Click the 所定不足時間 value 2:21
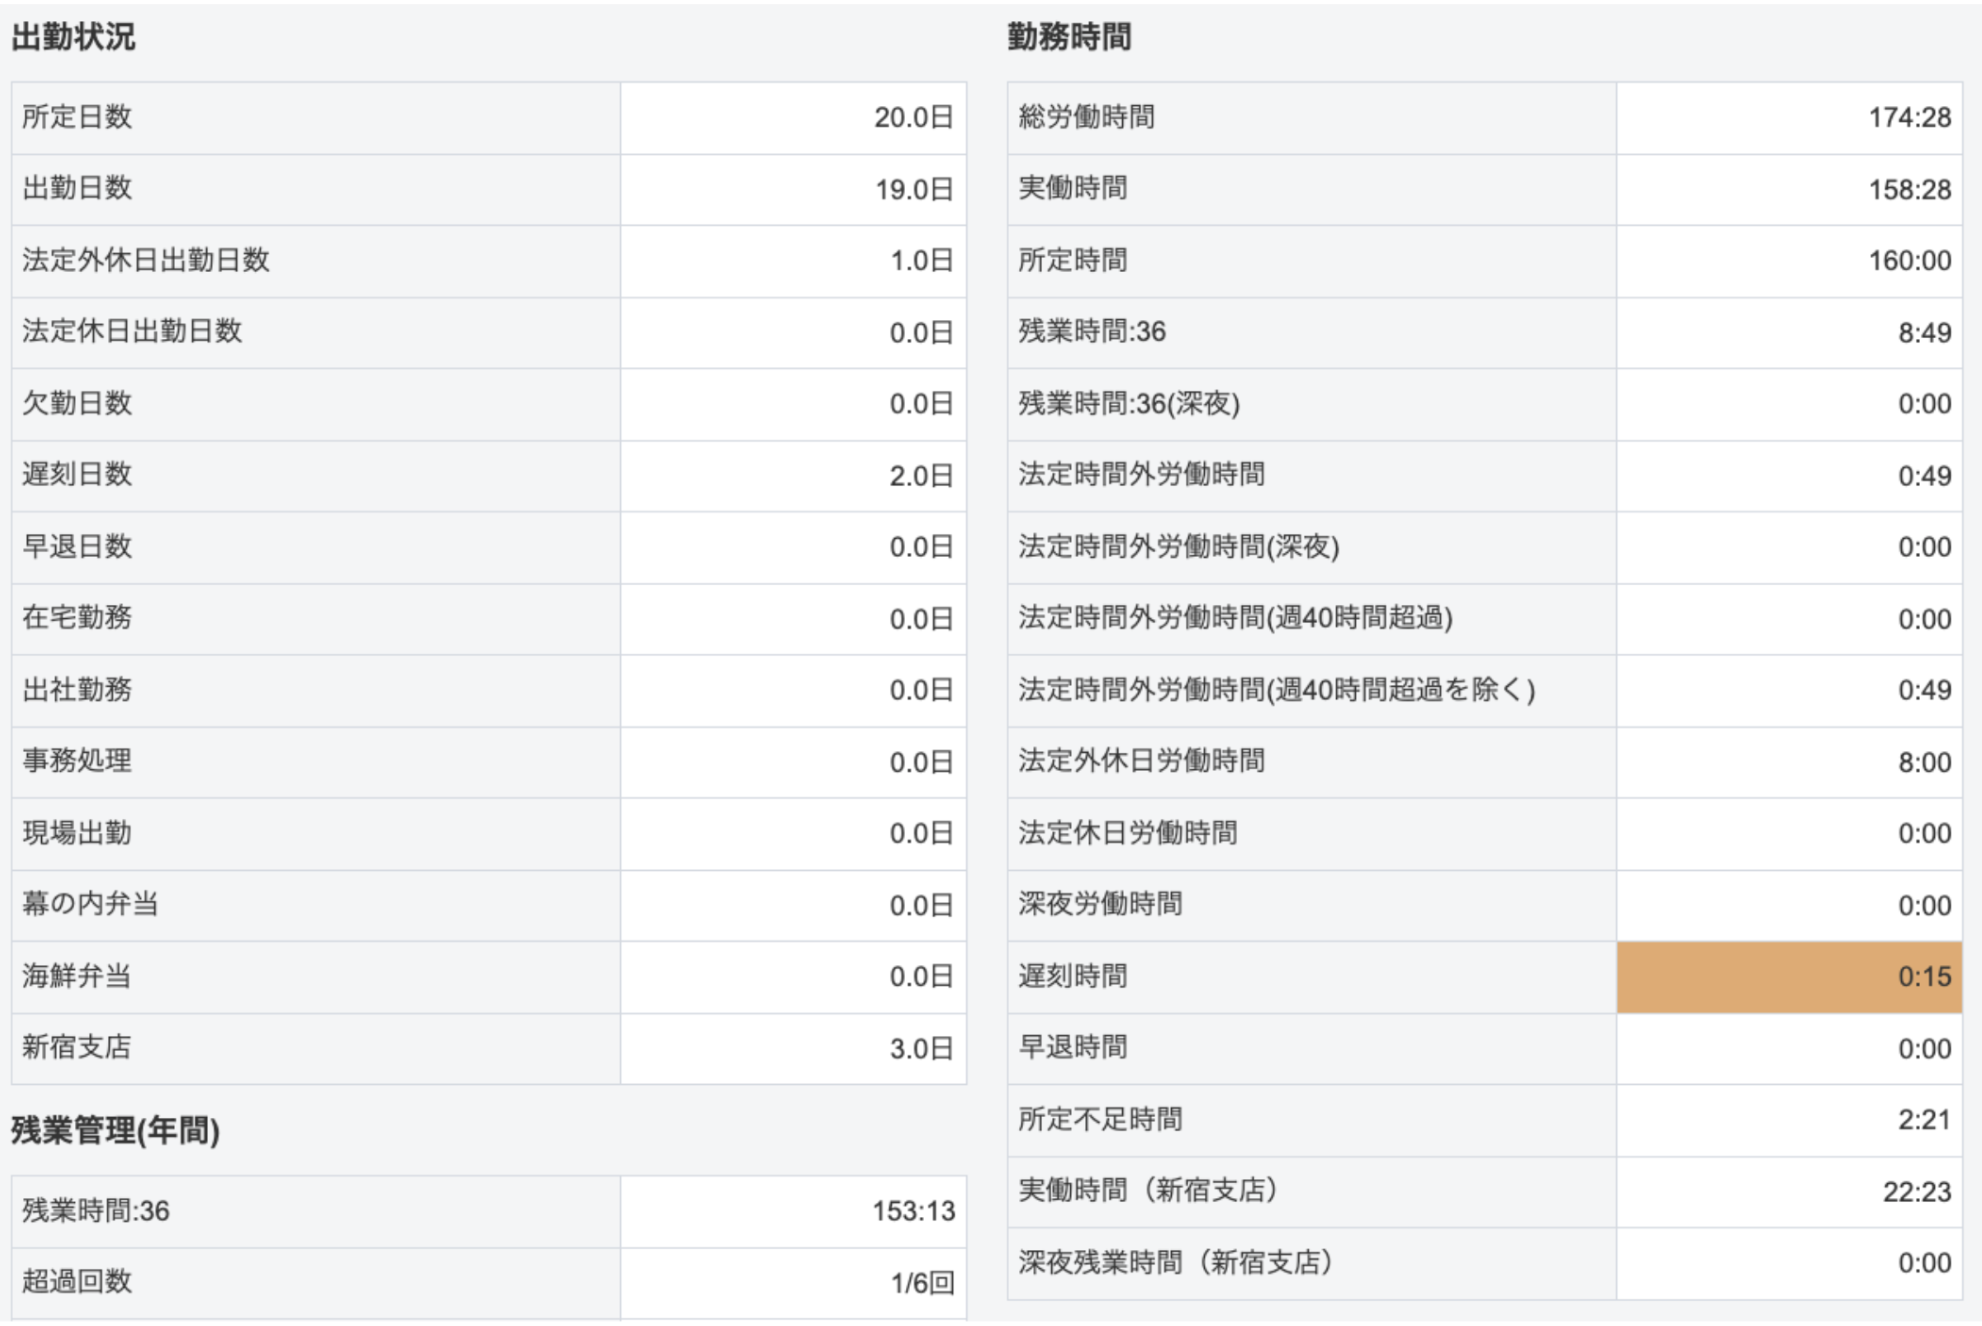Image resolution: width=1982 pixels, height=1326 pixels. click(1924, 1119)
